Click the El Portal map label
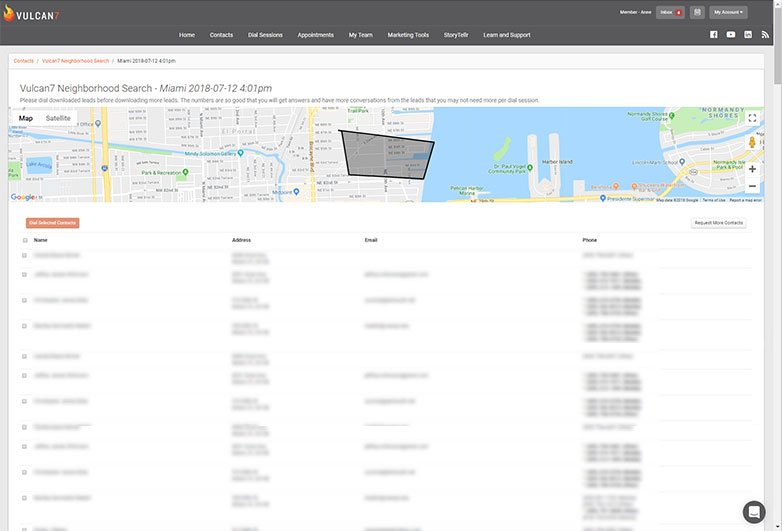Image resolution: width=782 pixels, height=531 pixels. (239, 131)
